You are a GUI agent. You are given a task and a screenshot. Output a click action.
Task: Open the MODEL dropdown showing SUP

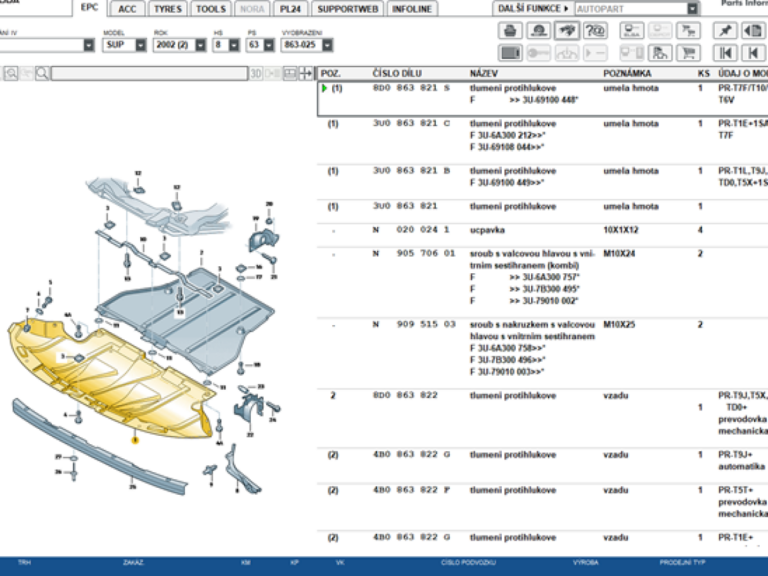click(141, 45)
